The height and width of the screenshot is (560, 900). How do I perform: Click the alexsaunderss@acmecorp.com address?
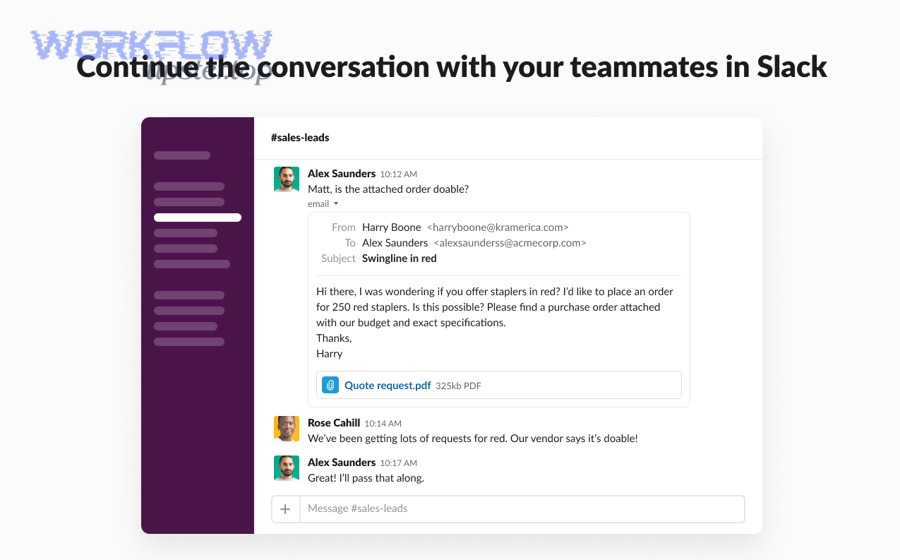510,243
